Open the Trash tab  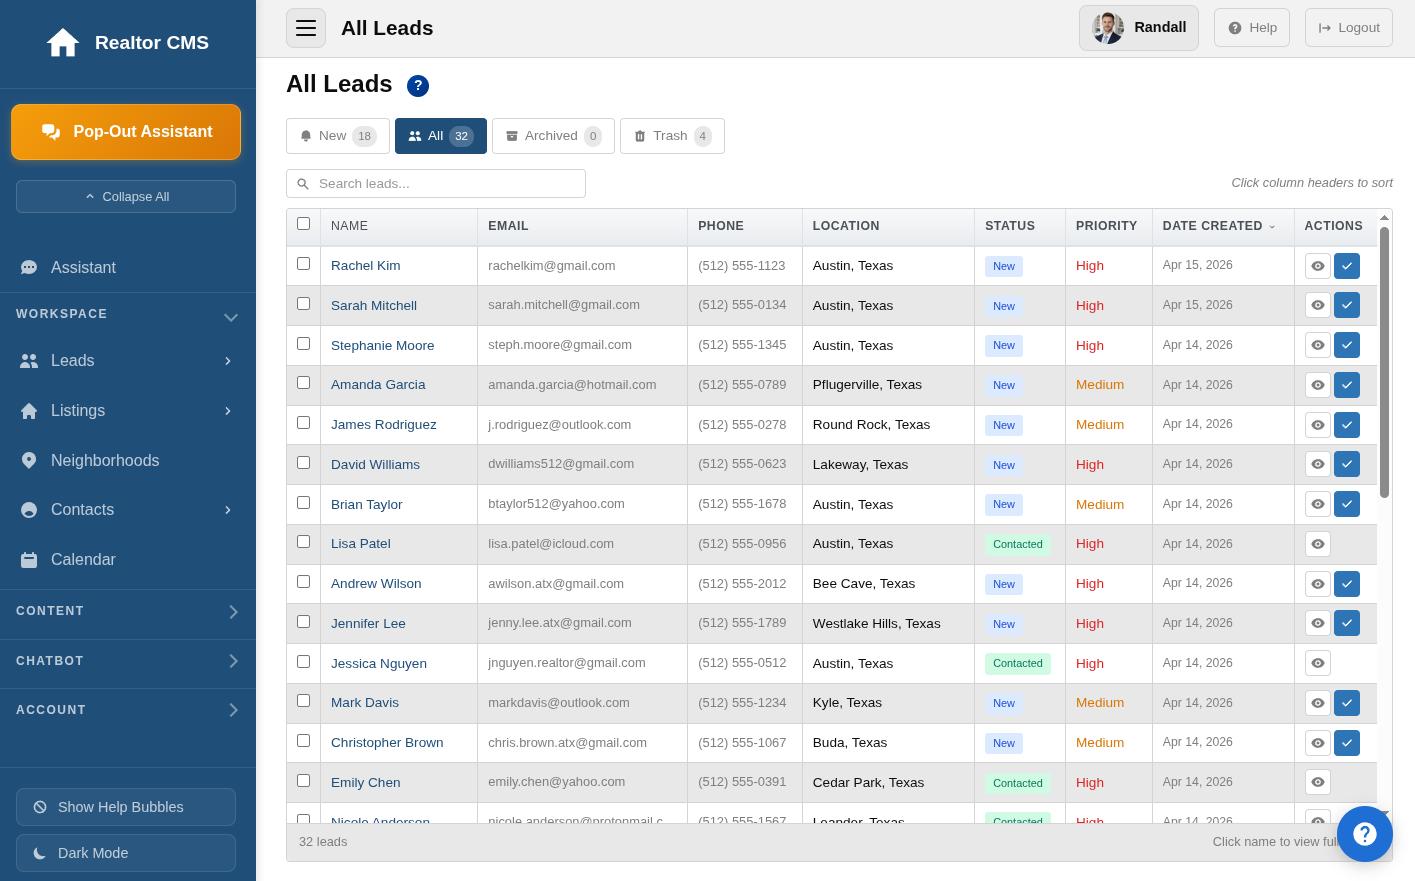tap(672, 136)
